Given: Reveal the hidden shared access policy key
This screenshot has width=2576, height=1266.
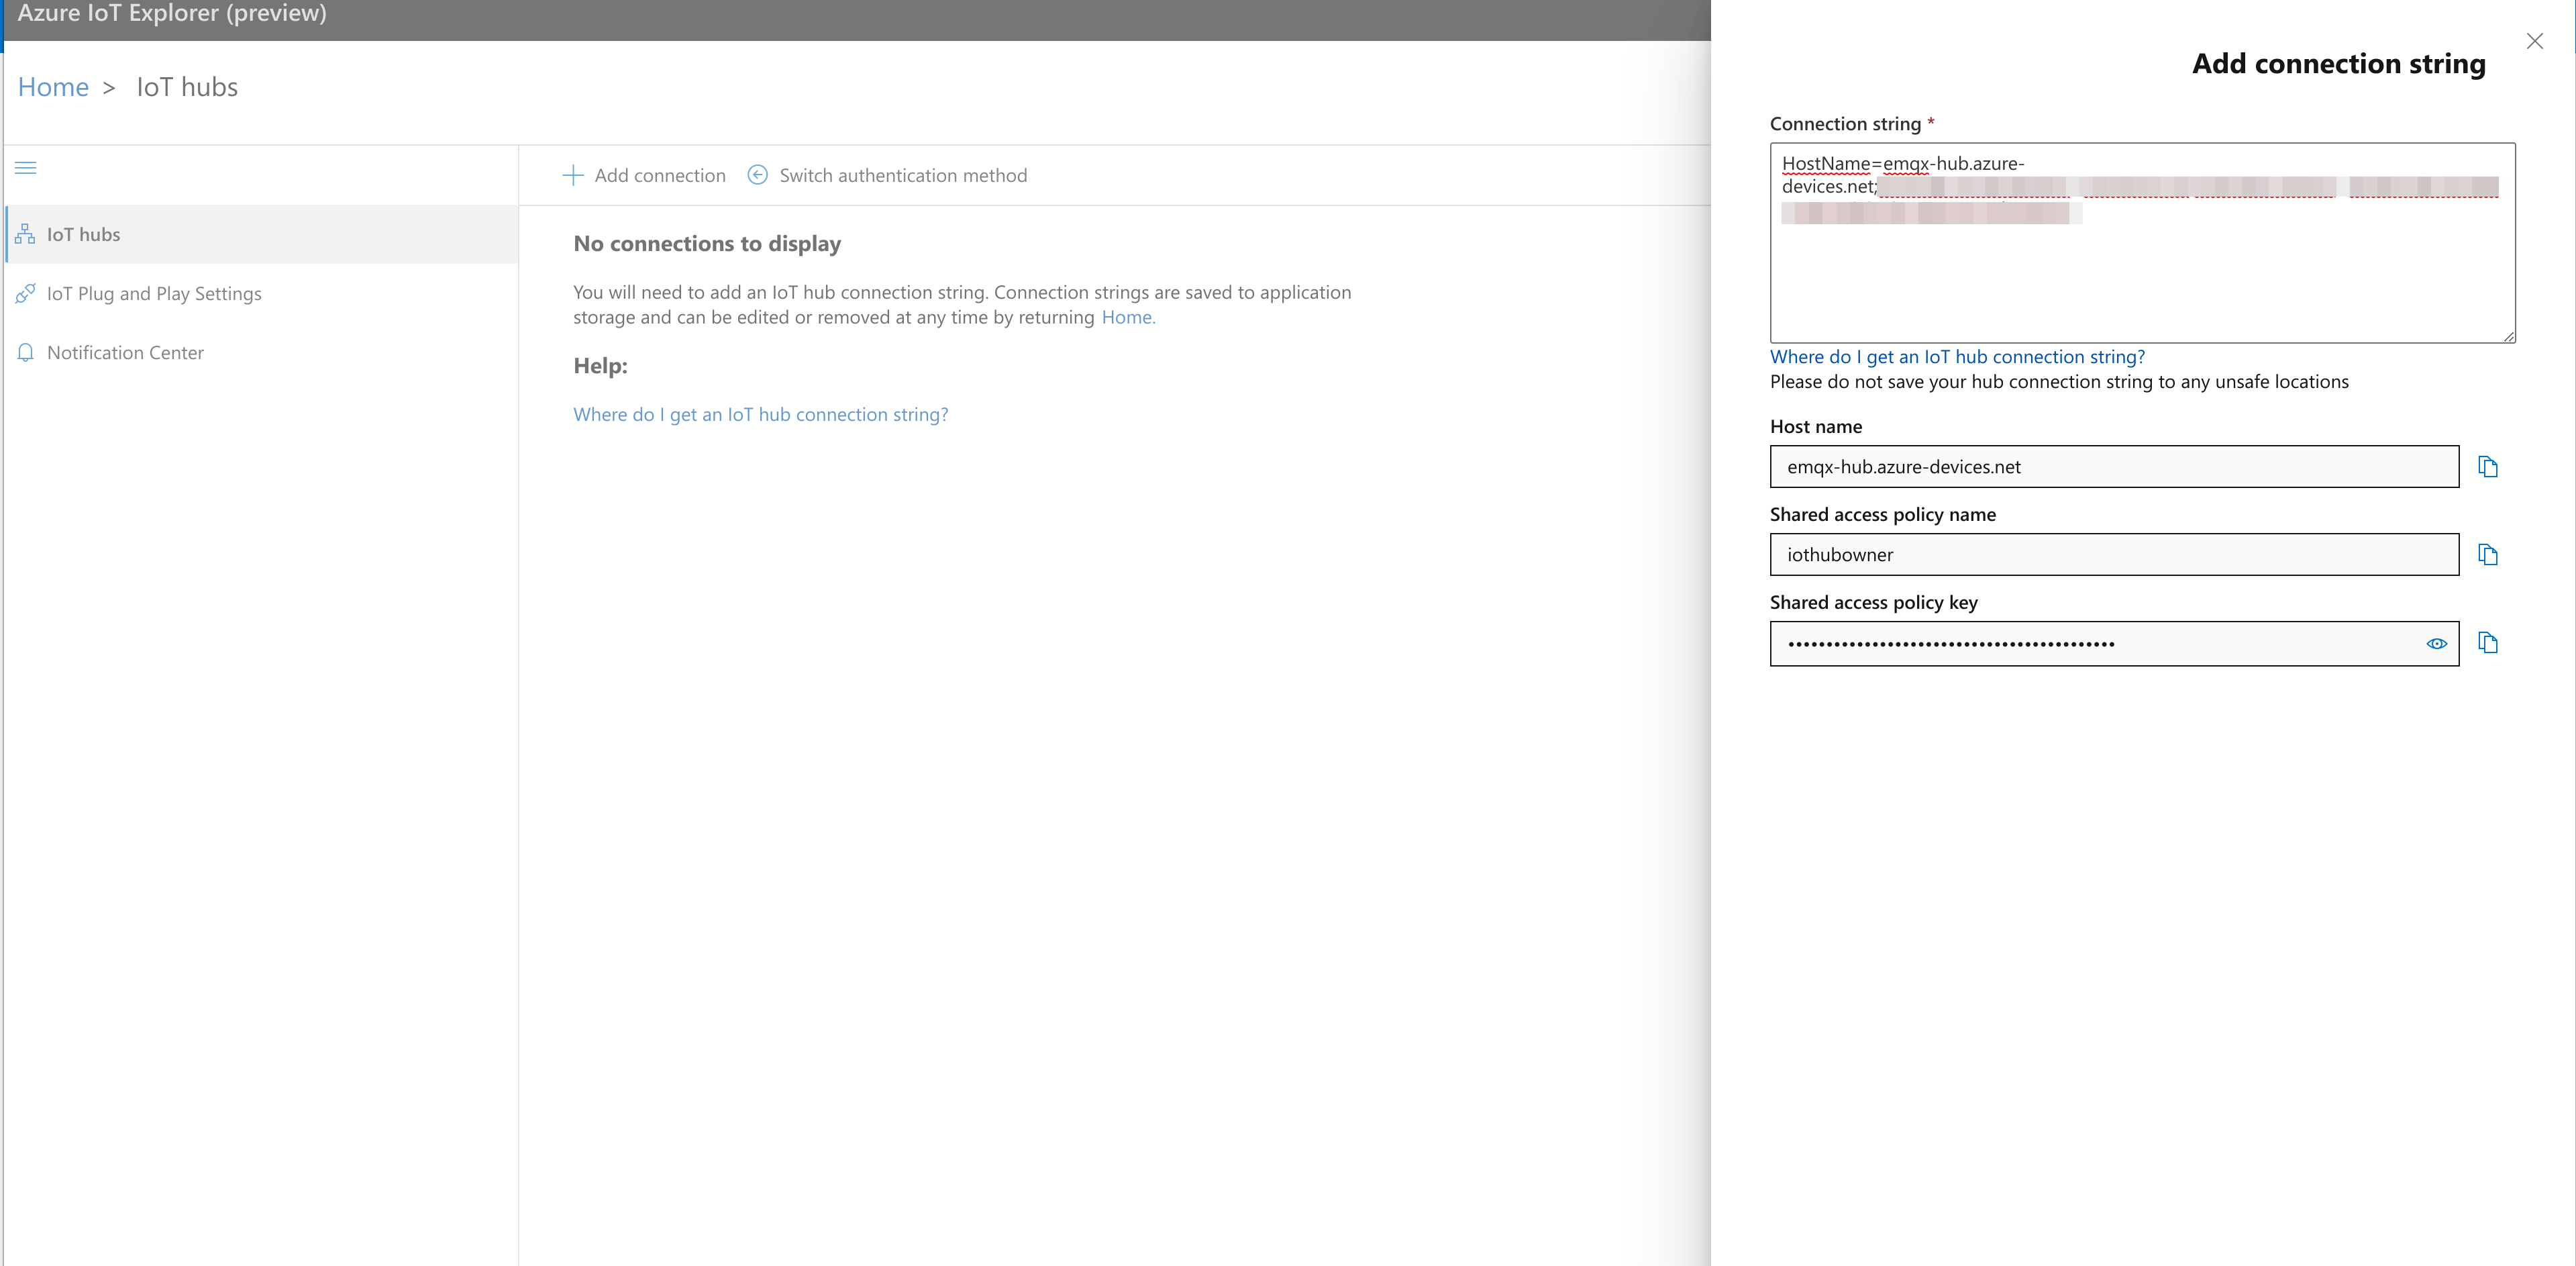Looking at the screenshot, I should point(2437,643).
